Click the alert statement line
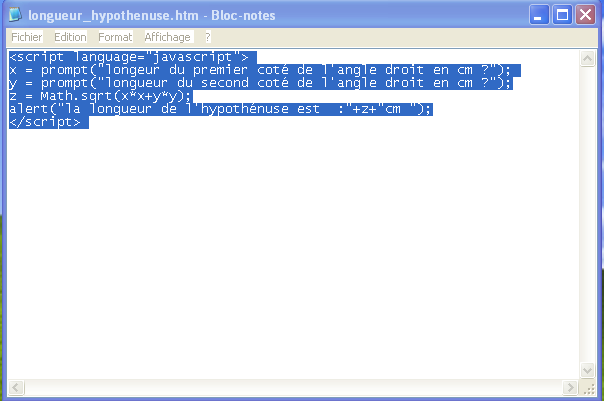The image size is (604, 401). click(x=220, y=109)
